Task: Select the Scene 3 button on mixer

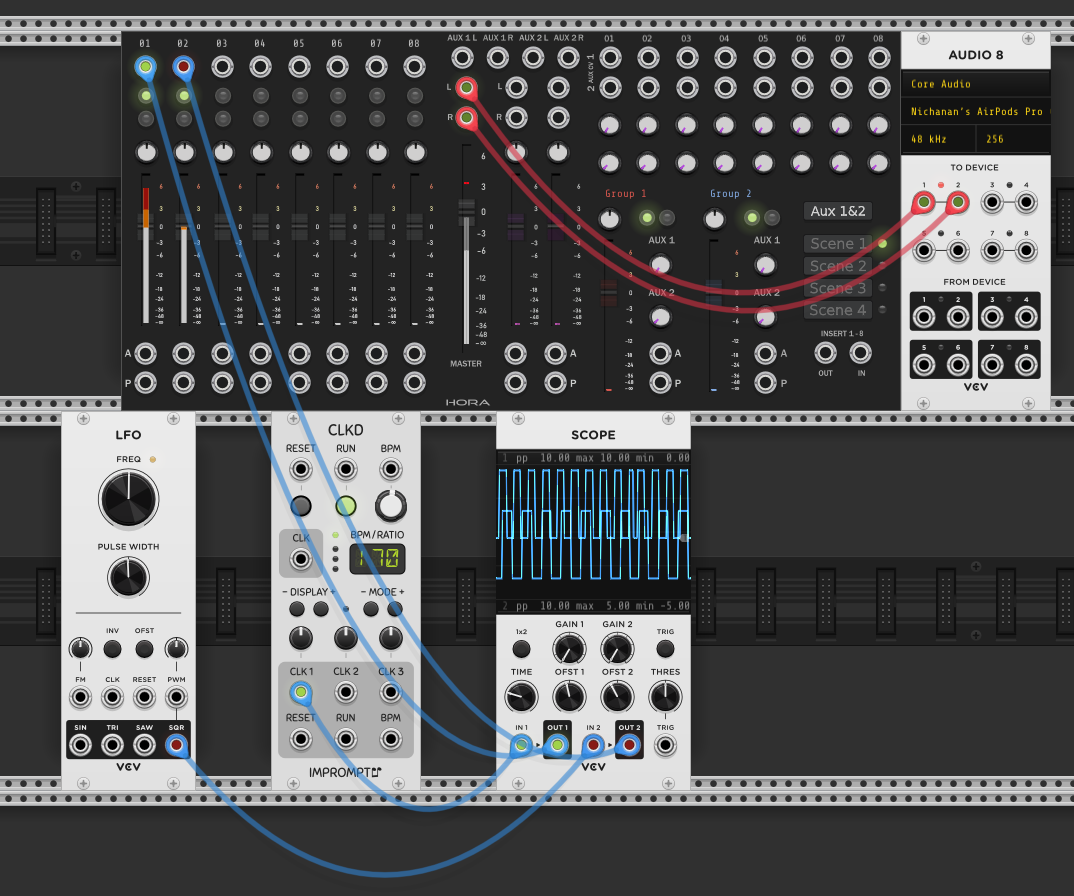Action: [x=838, y=288]
